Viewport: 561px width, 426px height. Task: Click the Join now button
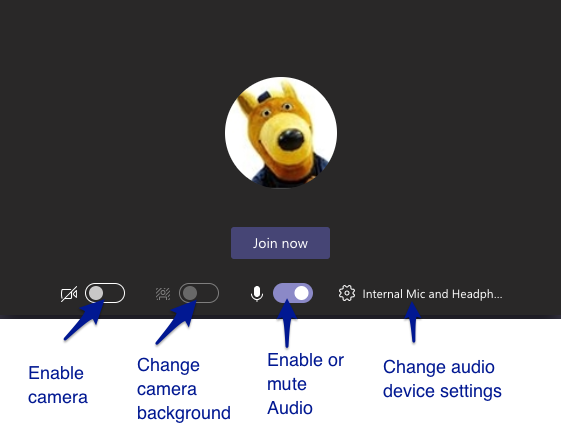[280, 243]
